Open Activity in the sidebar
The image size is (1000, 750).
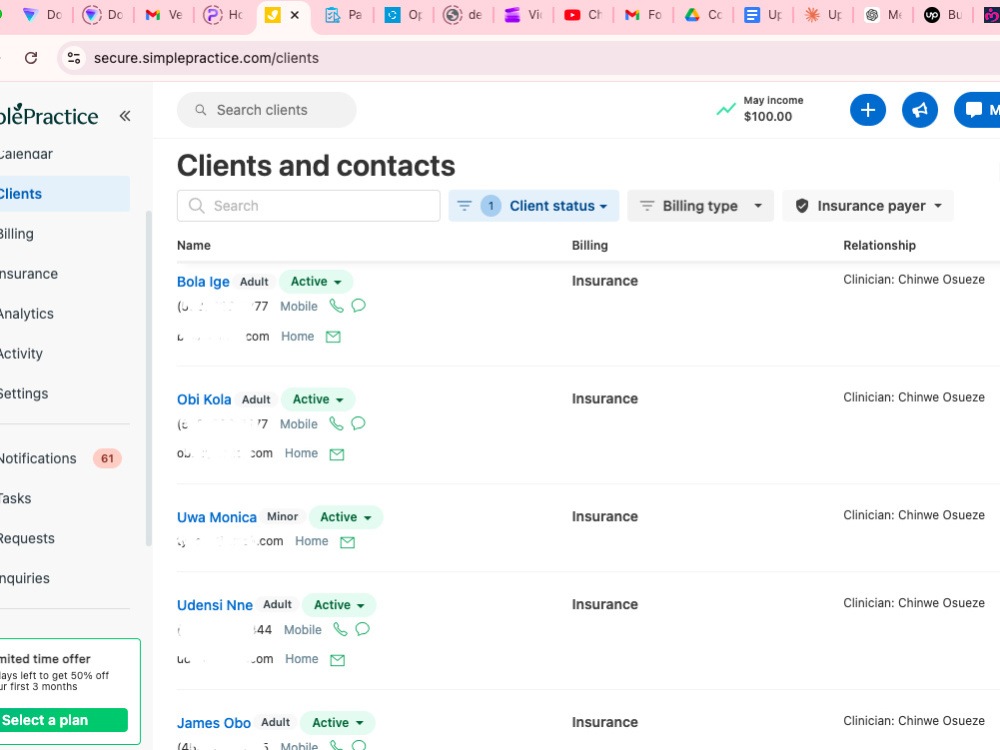coord(21,354)
